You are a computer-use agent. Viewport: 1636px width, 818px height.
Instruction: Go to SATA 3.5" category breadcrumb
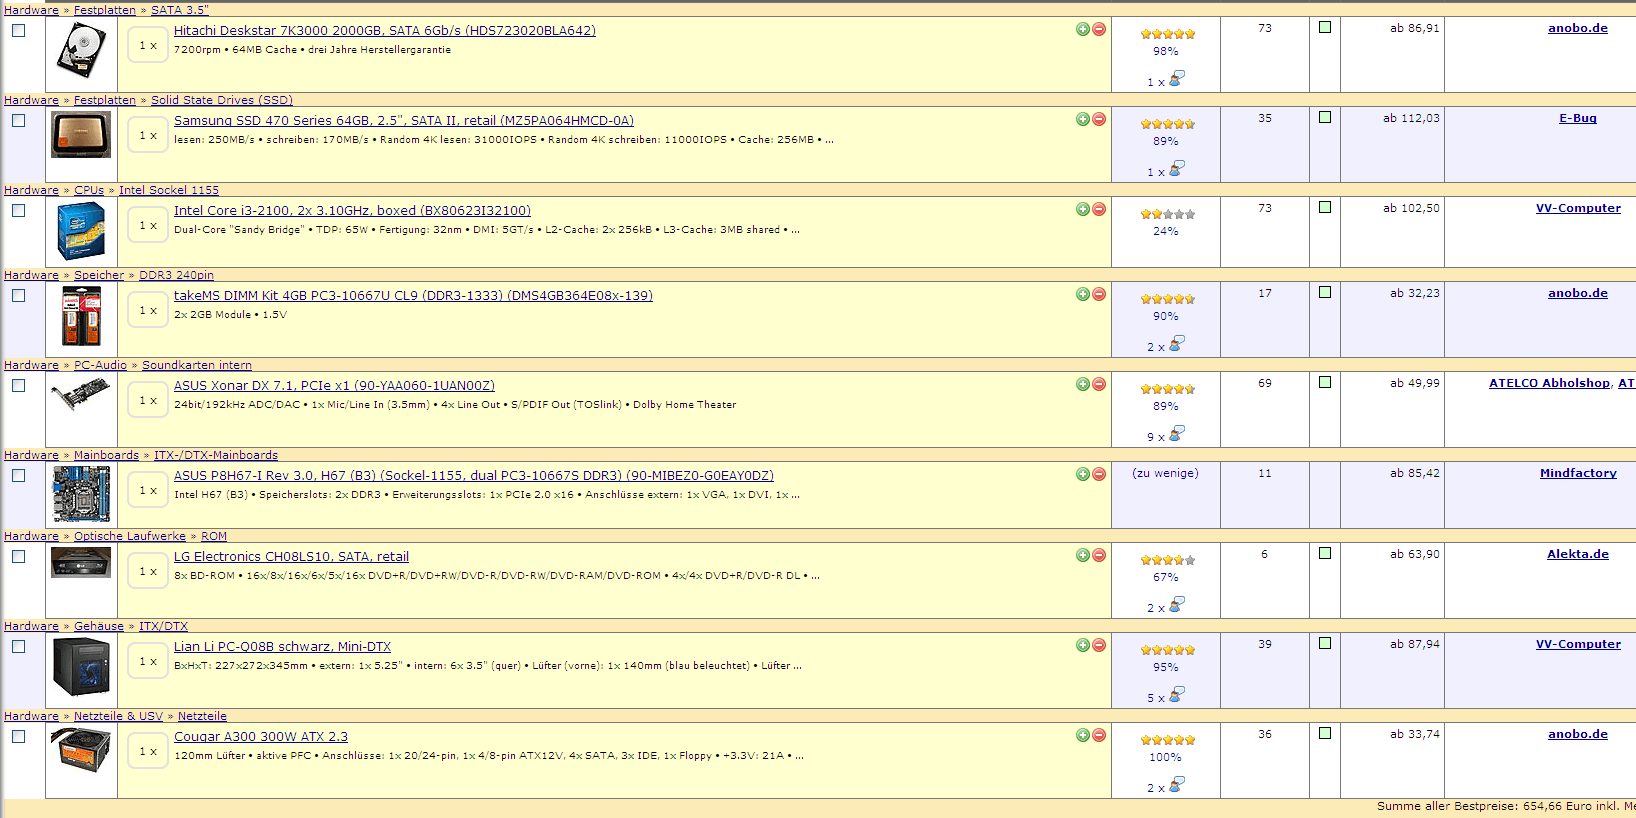(180, 10)
